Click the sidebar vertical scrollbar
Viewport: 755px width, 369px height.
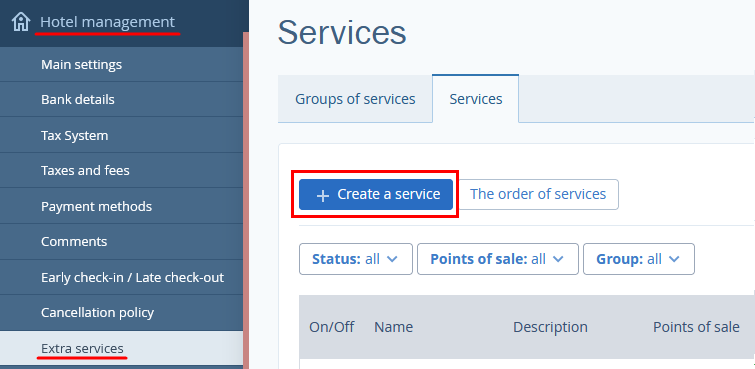tap(246, 200)
